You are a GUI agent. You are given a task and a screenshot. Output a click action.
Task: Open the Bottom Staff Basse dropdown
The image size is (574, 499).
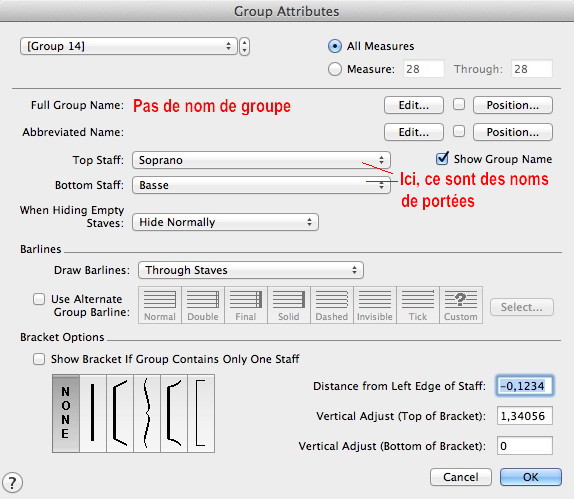pyautogui.click(x=261, y=185)
